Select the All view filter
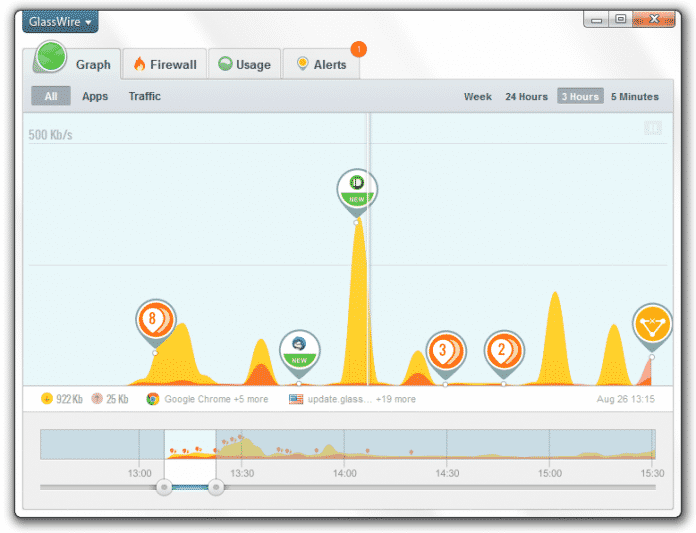696x533 pixels. coord(51,97)
